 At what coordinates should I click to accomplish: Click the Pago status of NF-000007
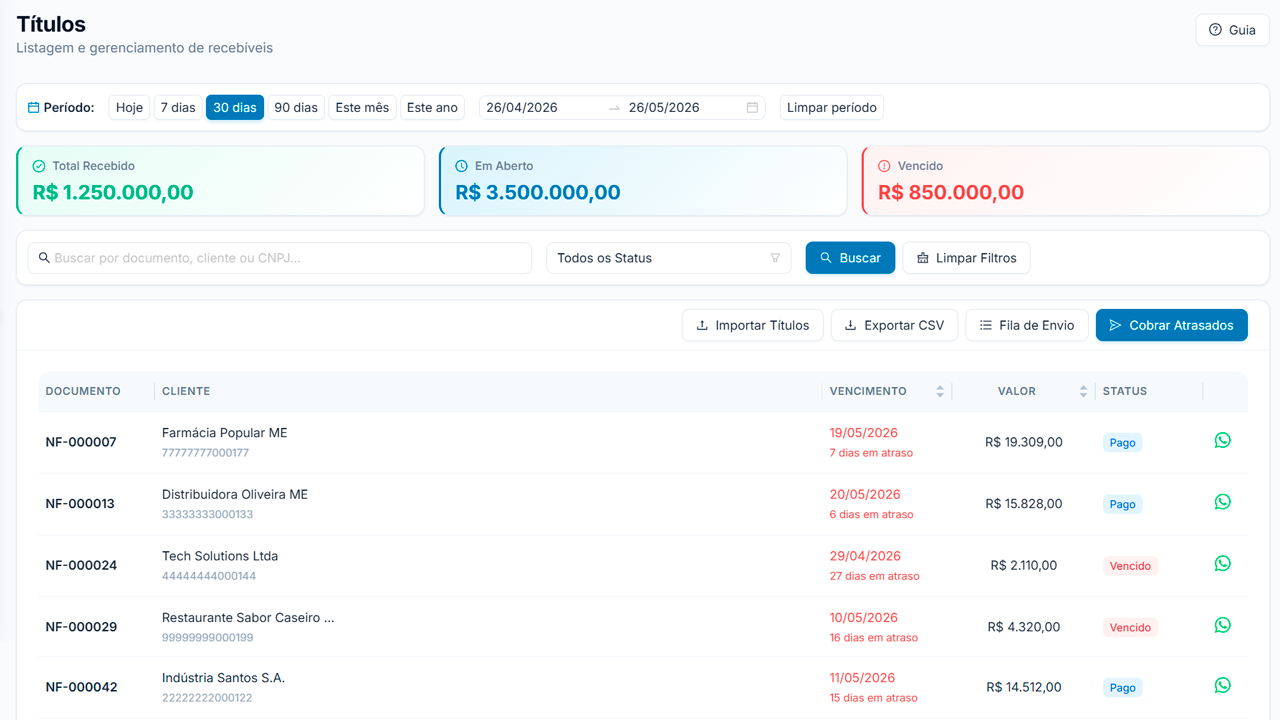pos(1122,442)
